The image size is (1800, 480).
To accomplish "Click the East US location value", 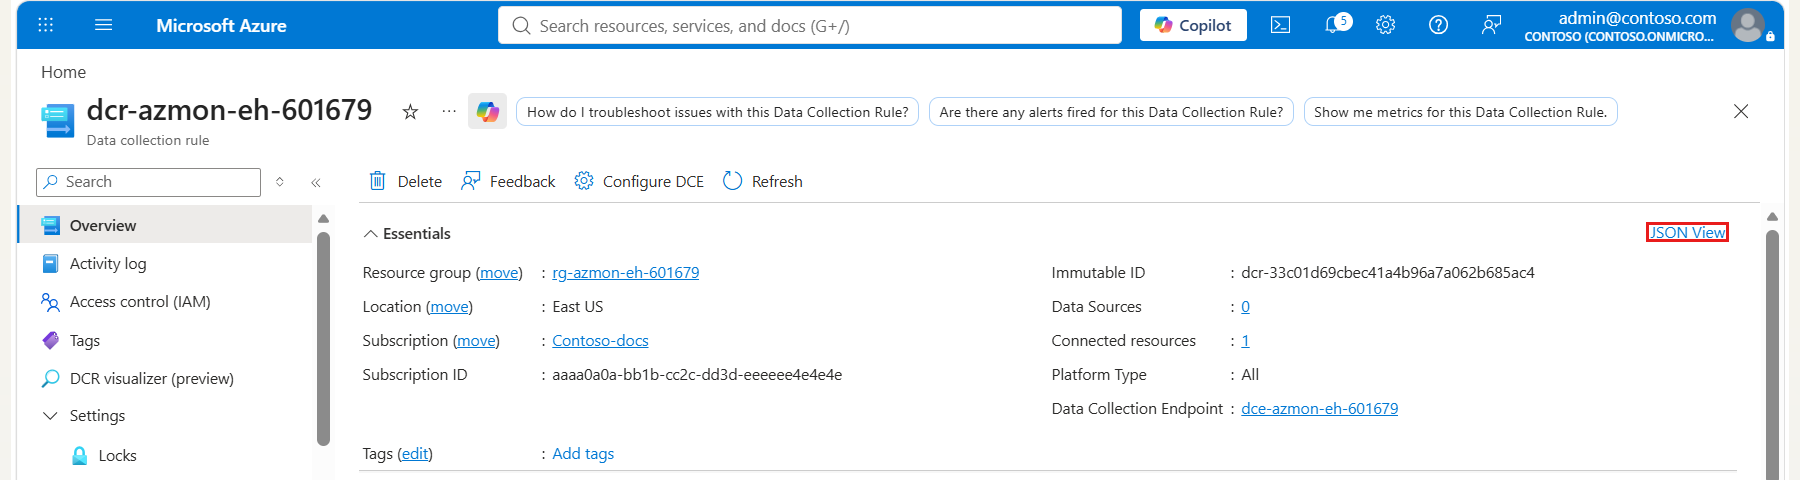I will pyautogui.click(x=578, y=306).
